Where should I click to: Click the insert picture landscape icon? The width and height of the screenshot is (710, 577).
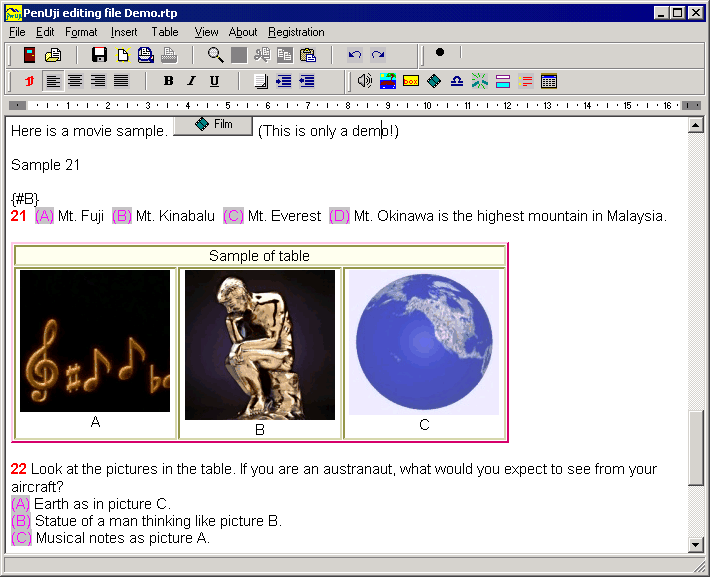(388, 81)
